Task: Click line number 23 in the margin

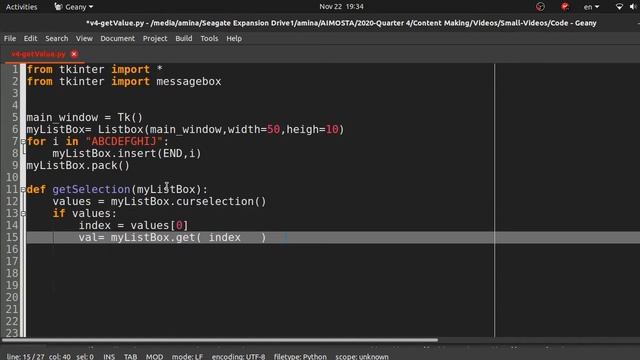Action: pyautogui.click(x=12, y=333)
